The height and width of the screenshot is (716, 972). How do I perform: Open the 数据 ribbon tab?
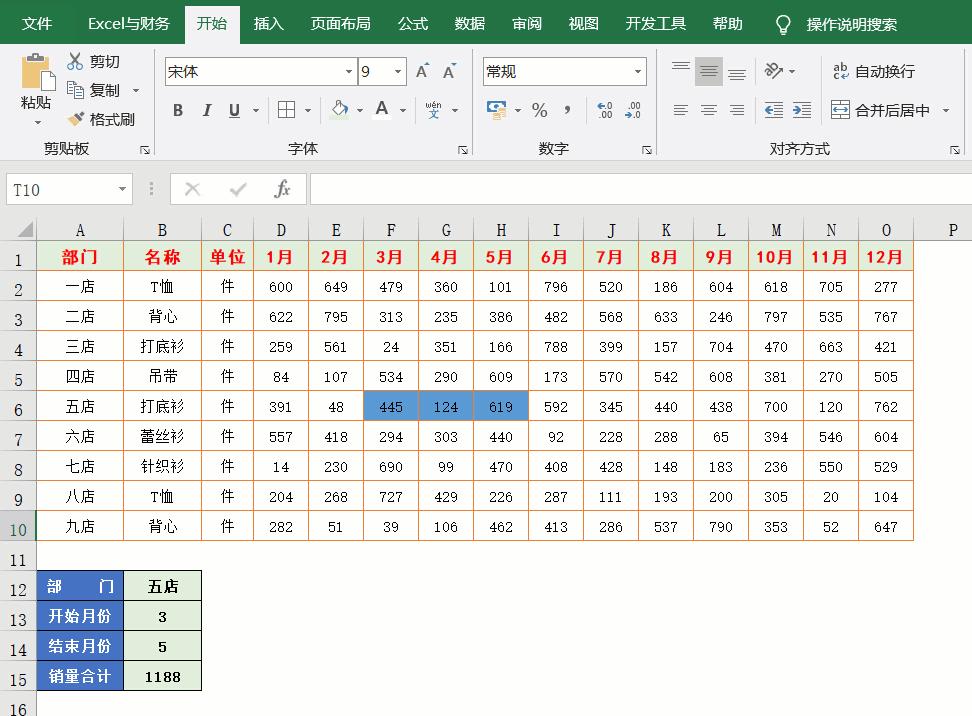tap(468, 22)
